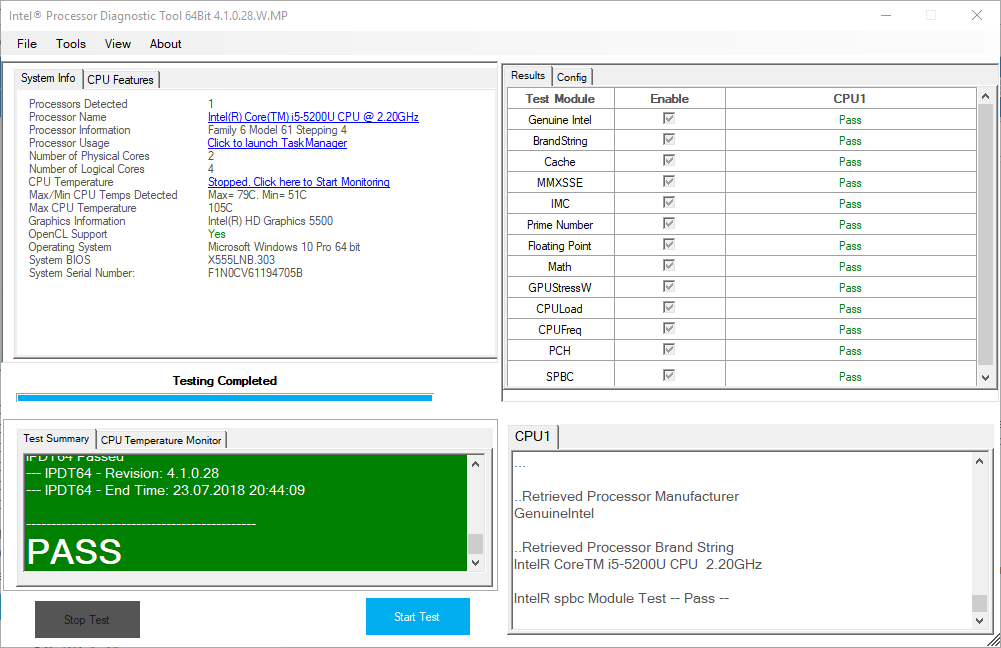Toggle the Floating Point test checkbox
Image resolution: width=1001 pixels, height=648 pixels.
click(669, 245)
